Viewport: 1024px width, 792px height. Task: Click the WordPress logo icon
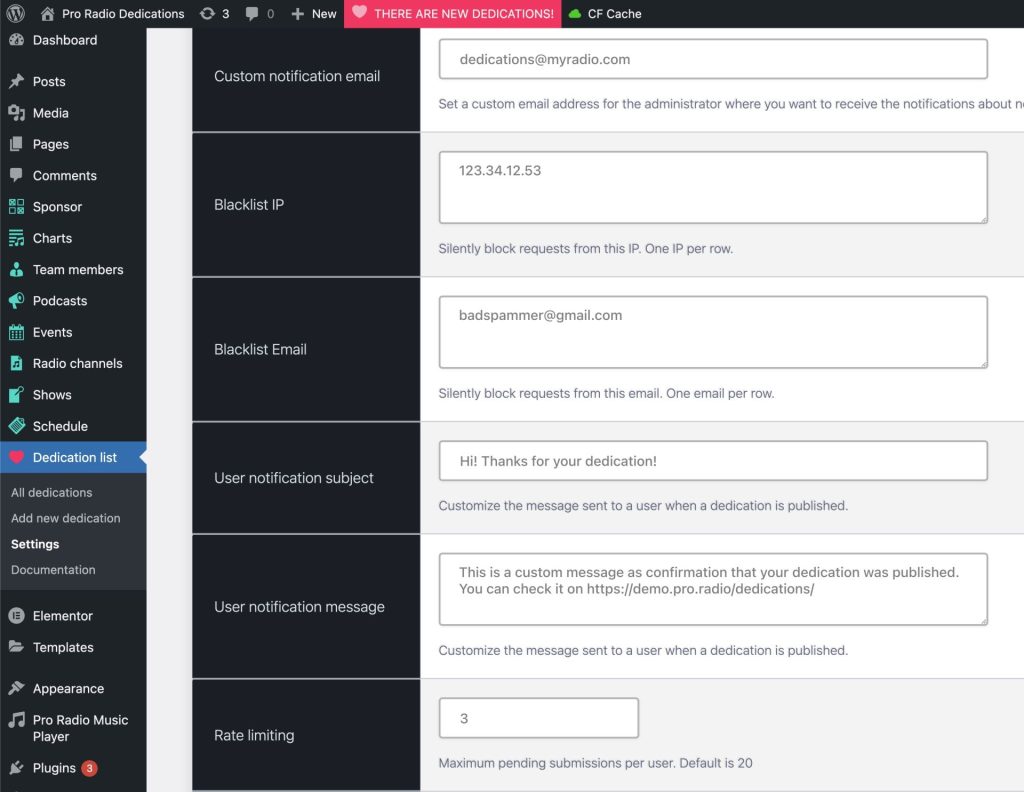[16, 14]
